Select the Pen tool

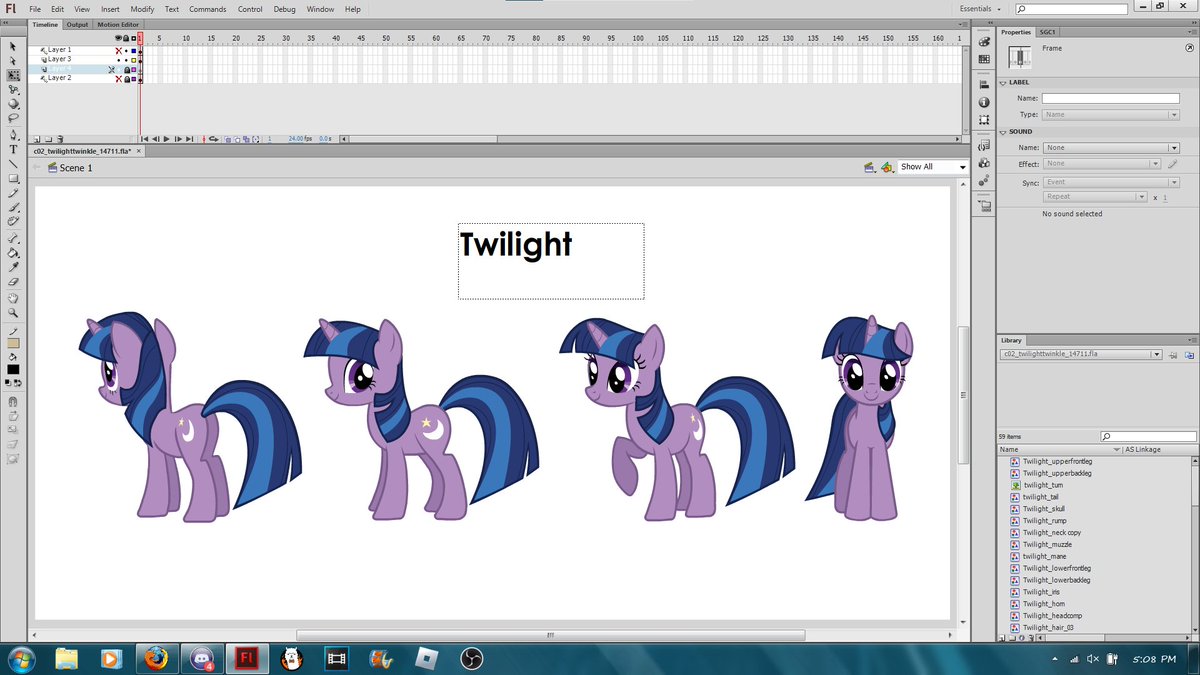13,135
